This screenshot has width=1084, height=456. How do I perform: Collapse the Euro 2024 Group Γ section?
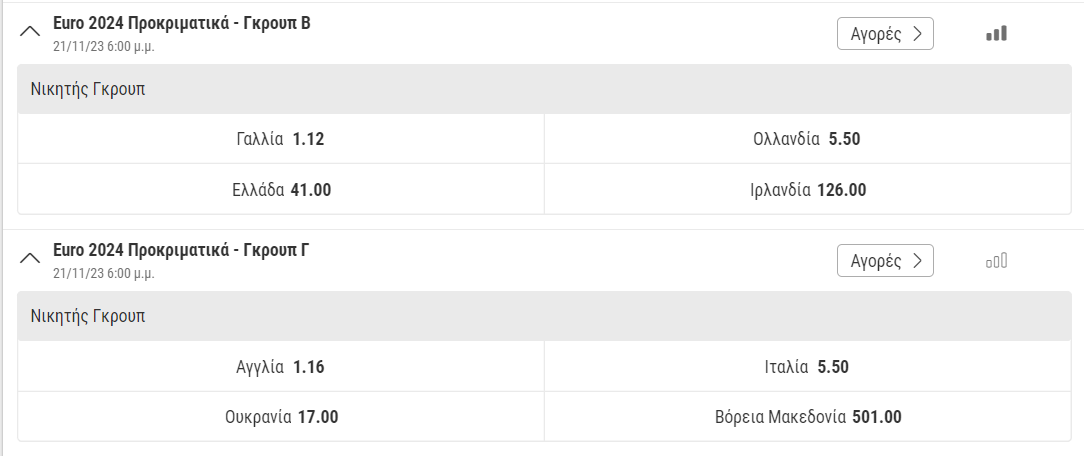point(30,259)
